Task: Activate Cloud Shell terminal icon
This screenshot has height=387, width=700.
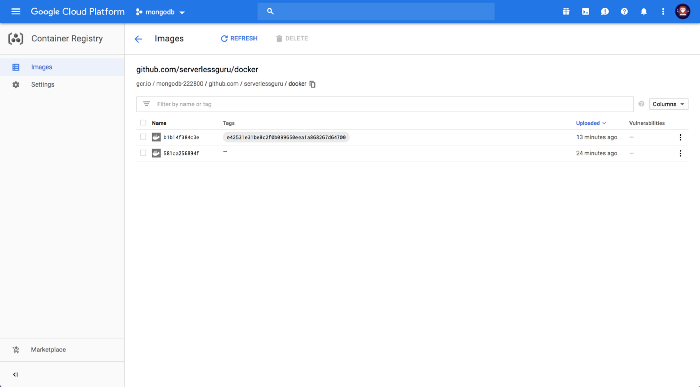Action: coord(585,12)
